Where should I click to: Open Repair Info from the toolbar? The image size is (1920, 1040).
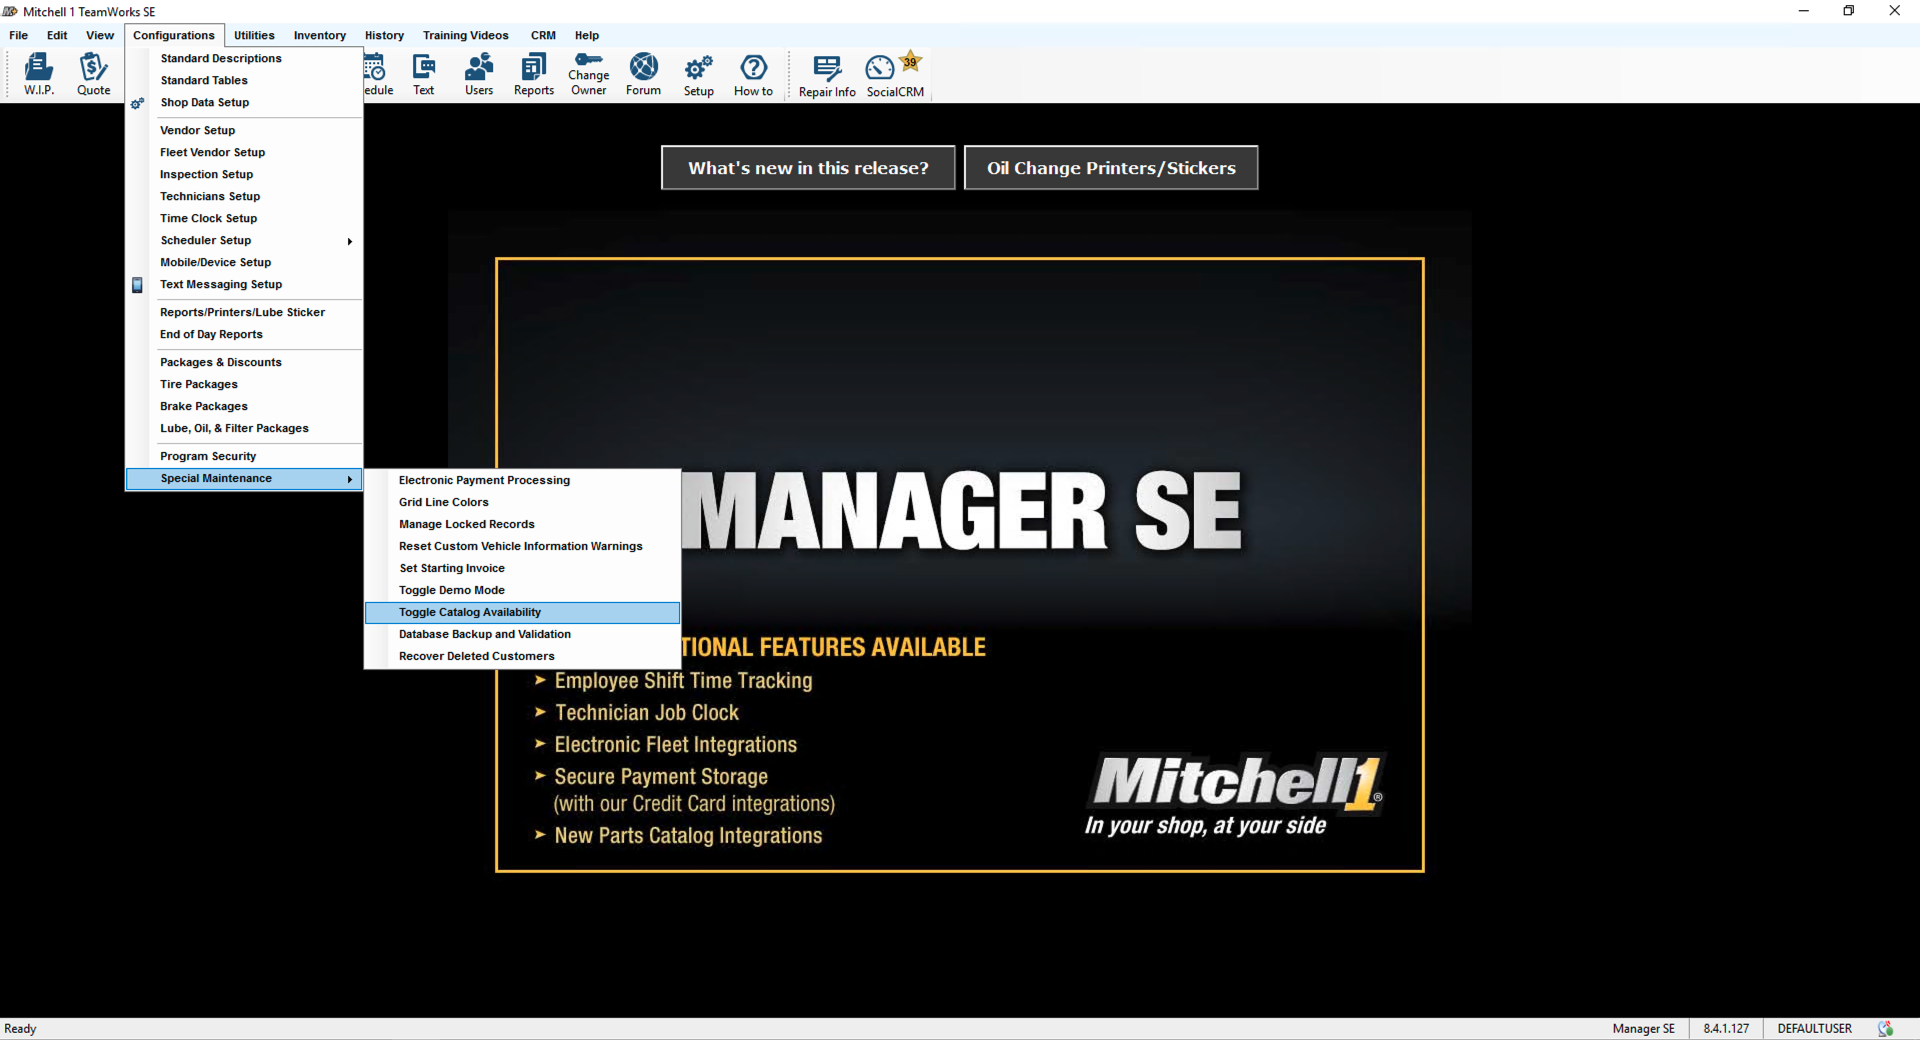826,73
